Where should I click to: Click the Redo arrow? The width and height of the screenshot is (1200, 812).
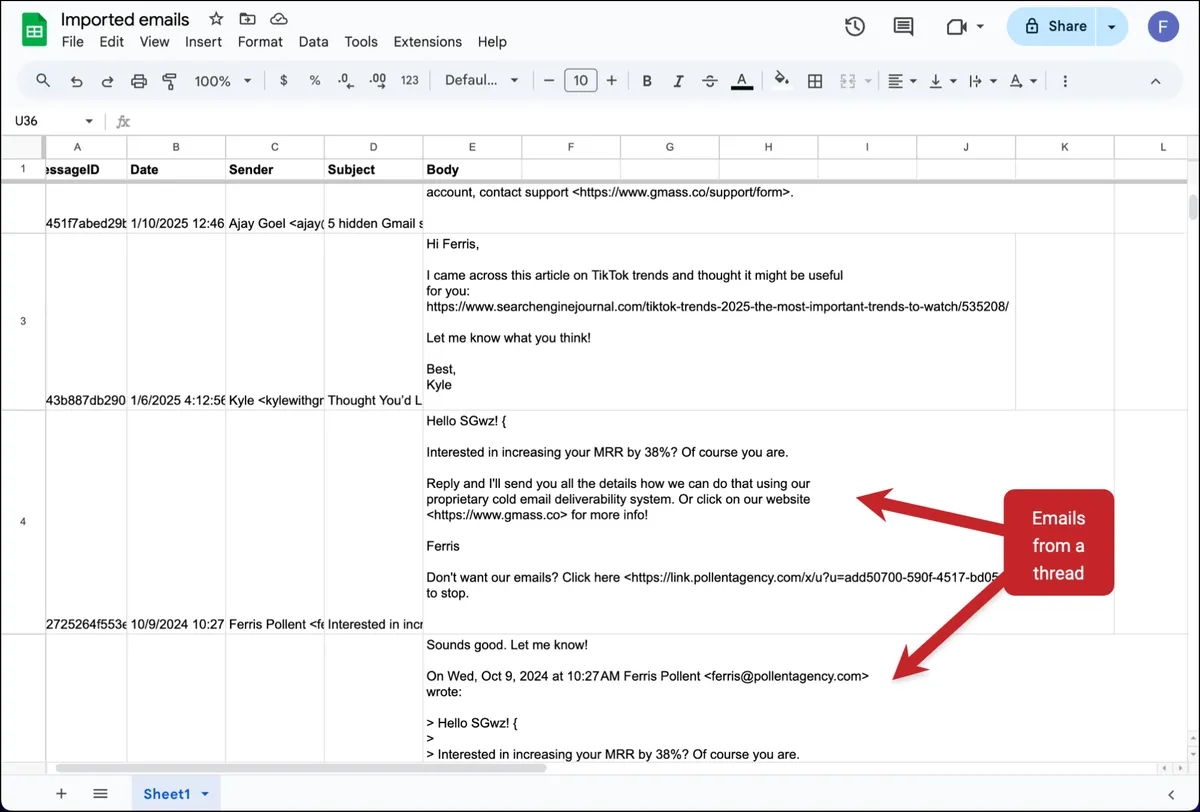107,81
